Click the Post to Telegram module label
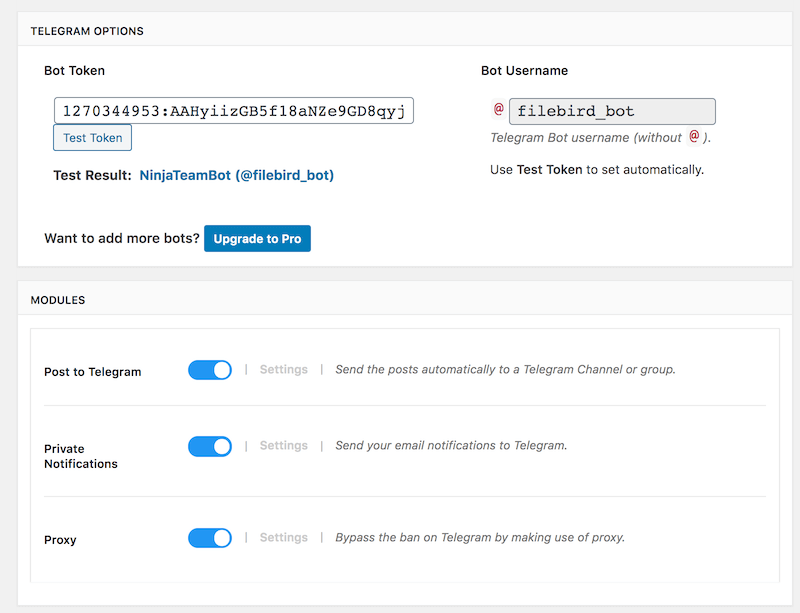The height and width of the screenshot is (613, 800). tap(92, 372)
